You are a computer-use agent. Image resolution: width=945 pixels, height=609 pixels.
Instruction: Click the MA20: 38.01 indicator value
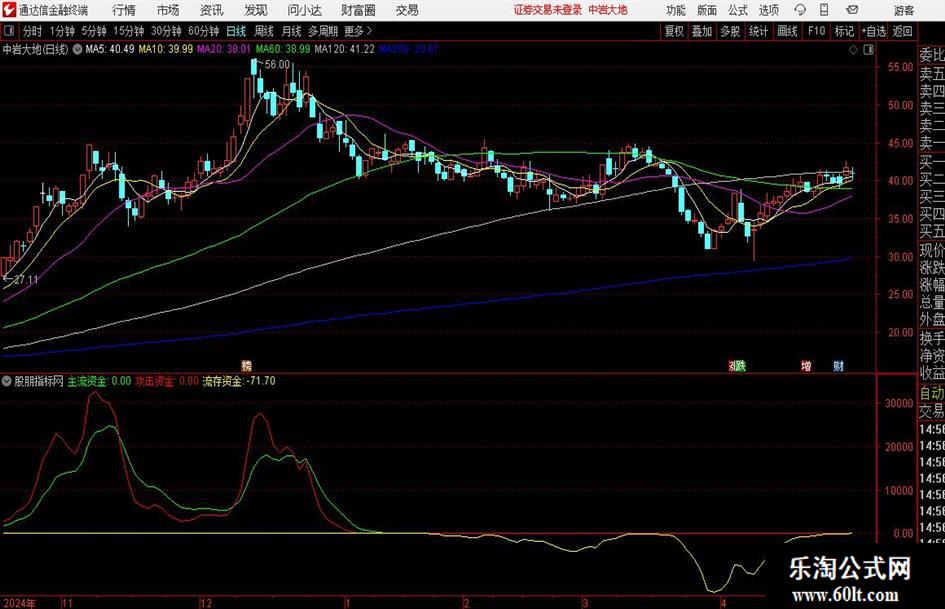click(224, 49)
